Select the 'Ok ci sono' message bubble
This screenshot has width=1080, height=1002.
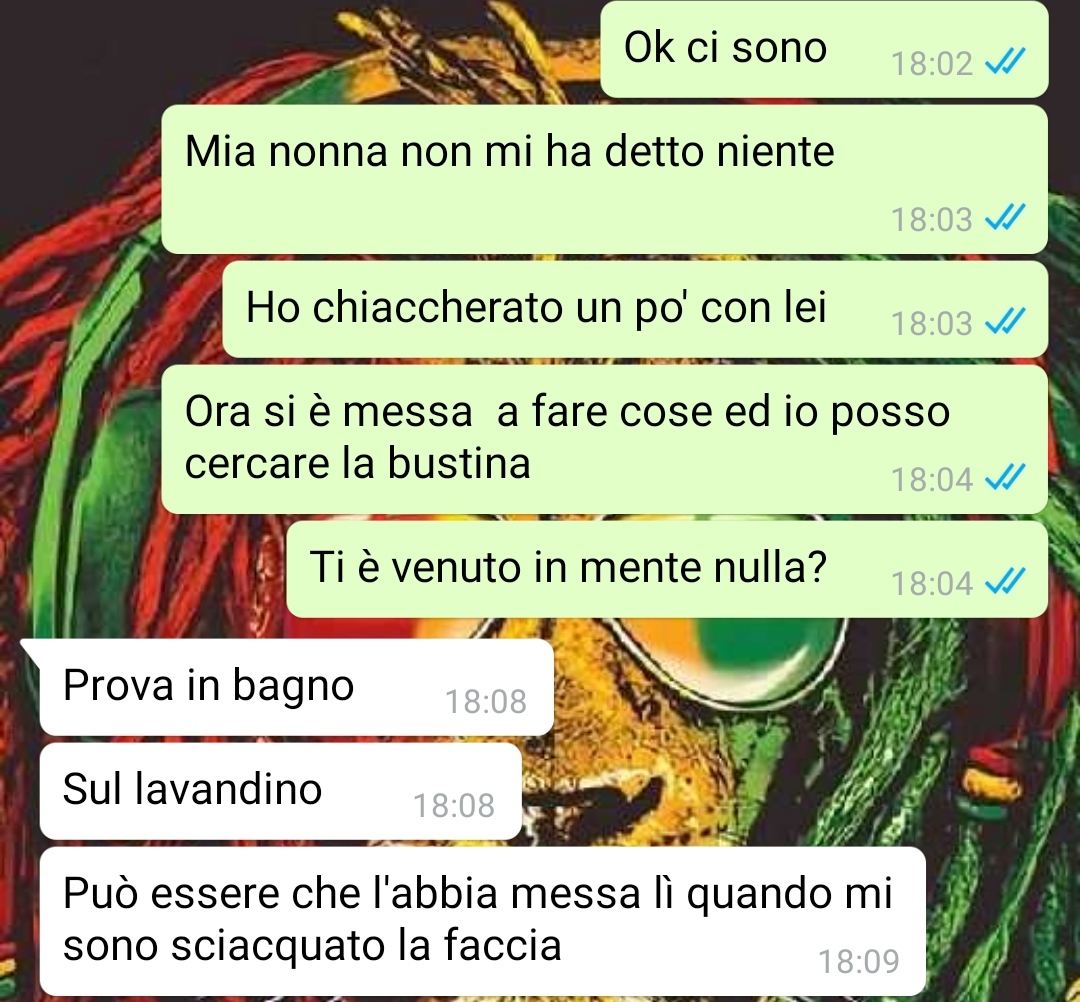[824, 49]
